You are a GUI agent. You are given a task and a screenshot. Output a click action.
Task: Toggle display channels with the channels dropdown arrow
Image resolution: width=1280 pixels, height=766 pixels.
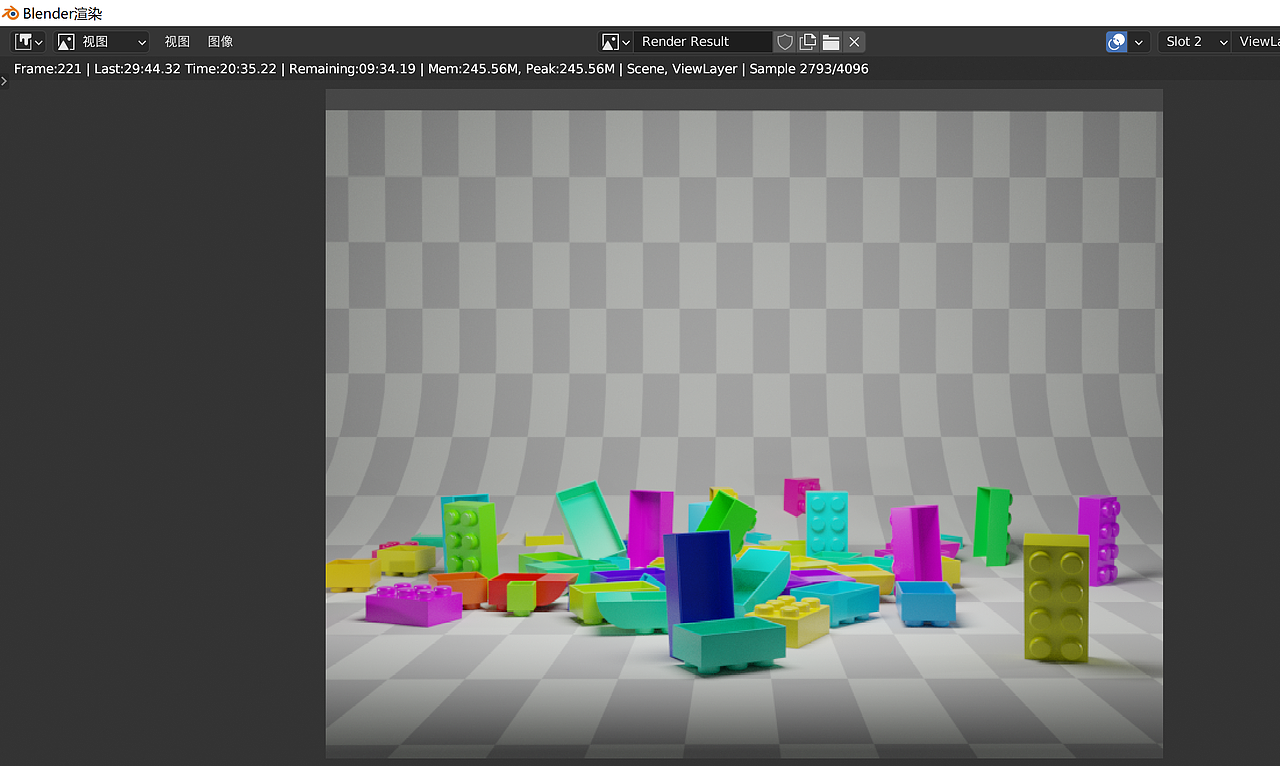(x=1138, y=41)
